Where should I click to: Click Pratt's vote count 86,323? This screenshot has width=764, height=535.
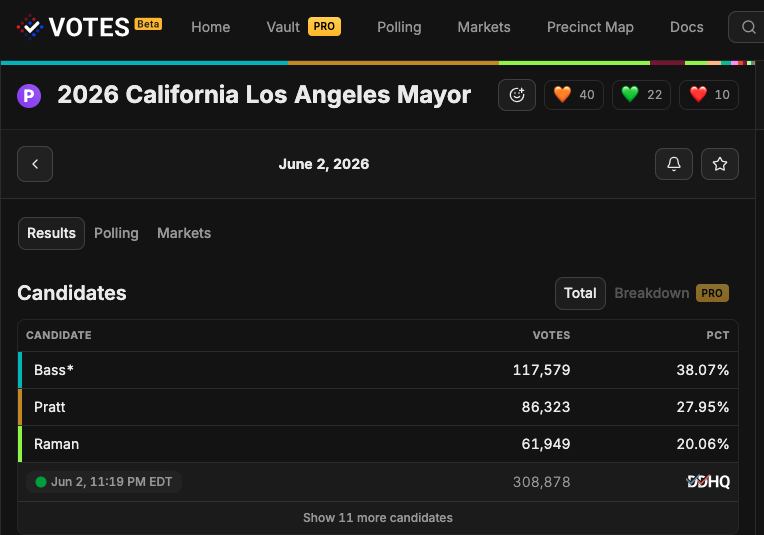pos(546,407)
